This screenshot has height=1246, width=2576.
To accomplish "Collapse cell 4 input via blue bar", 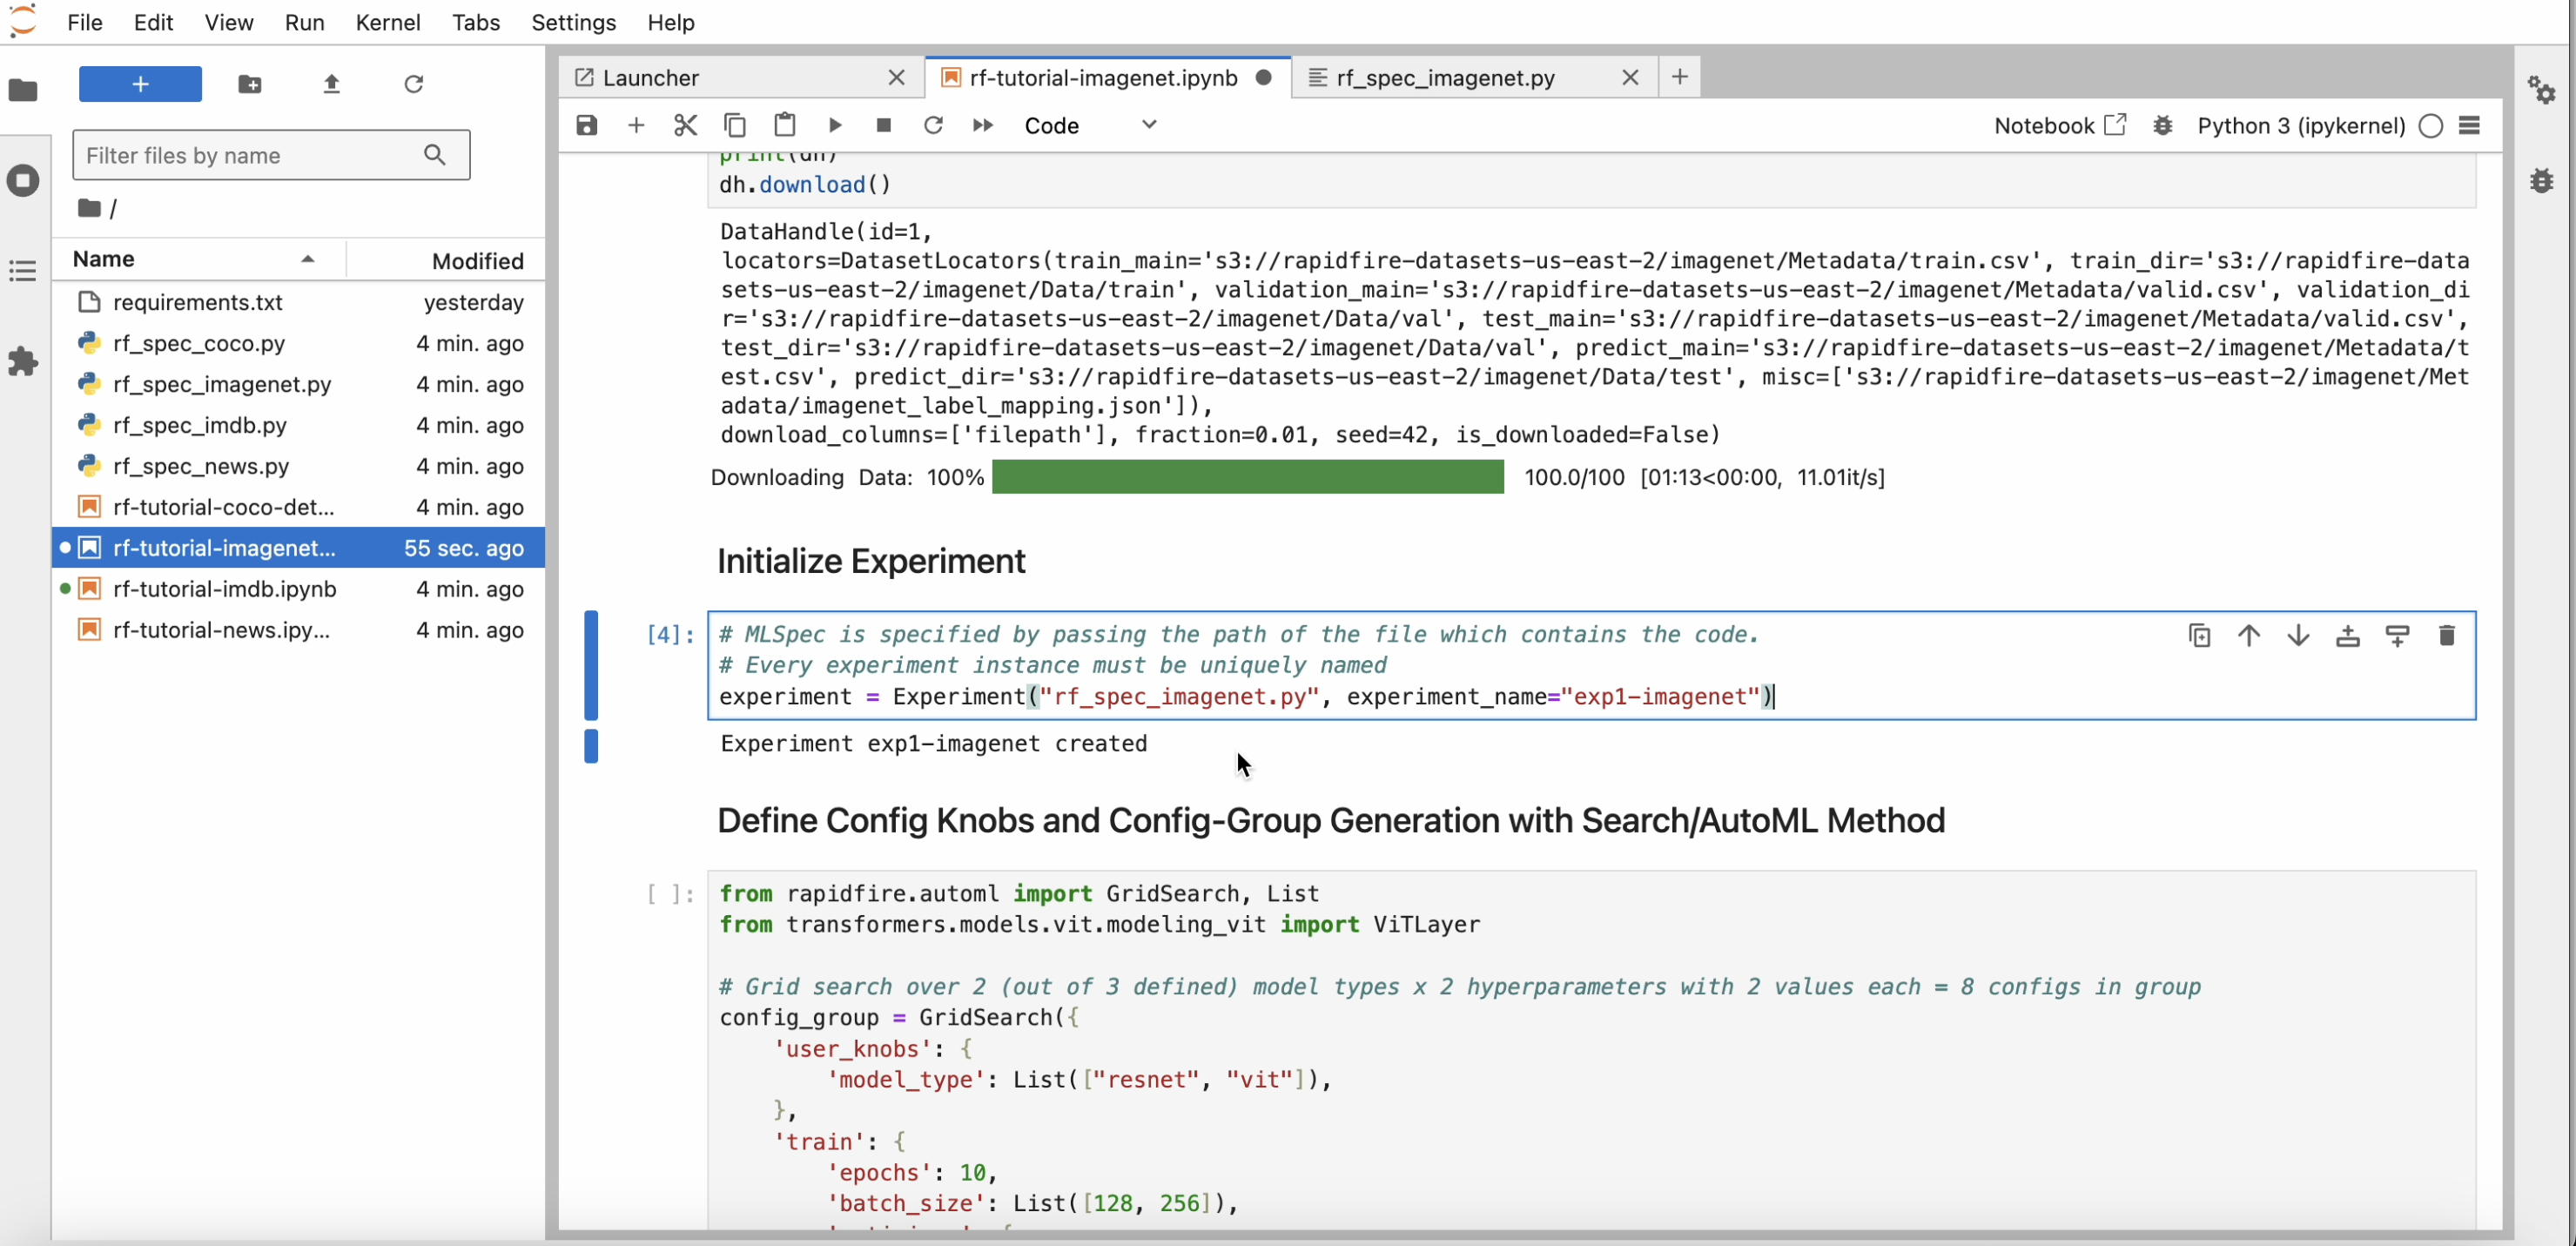I will coord(591,665).
